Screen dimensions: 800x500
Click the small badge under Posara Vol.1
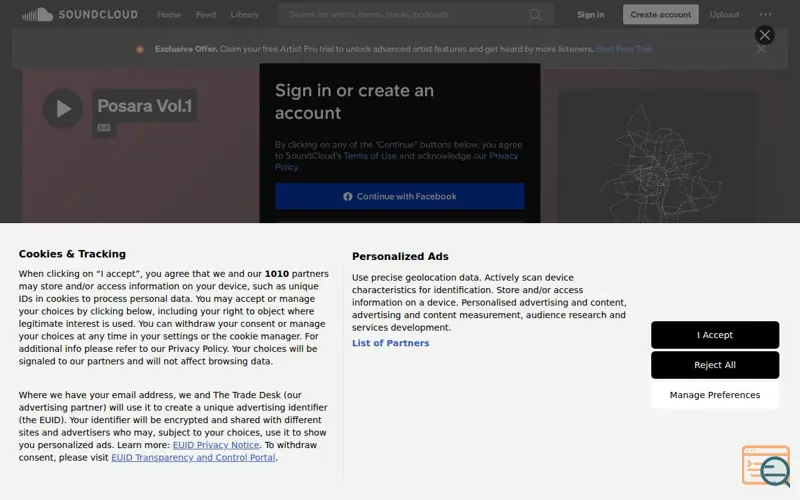(x=104, y=128)
